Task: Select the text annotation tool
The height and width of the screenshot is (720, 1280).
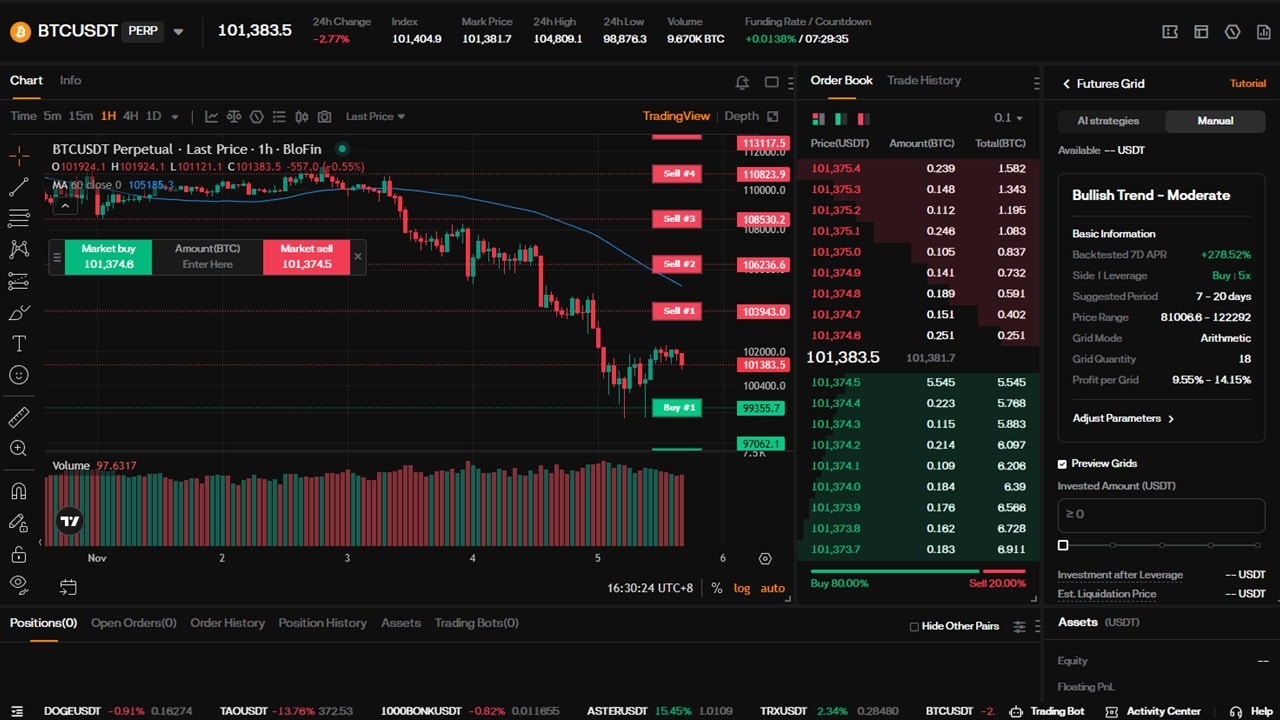Action: (18, 344)
